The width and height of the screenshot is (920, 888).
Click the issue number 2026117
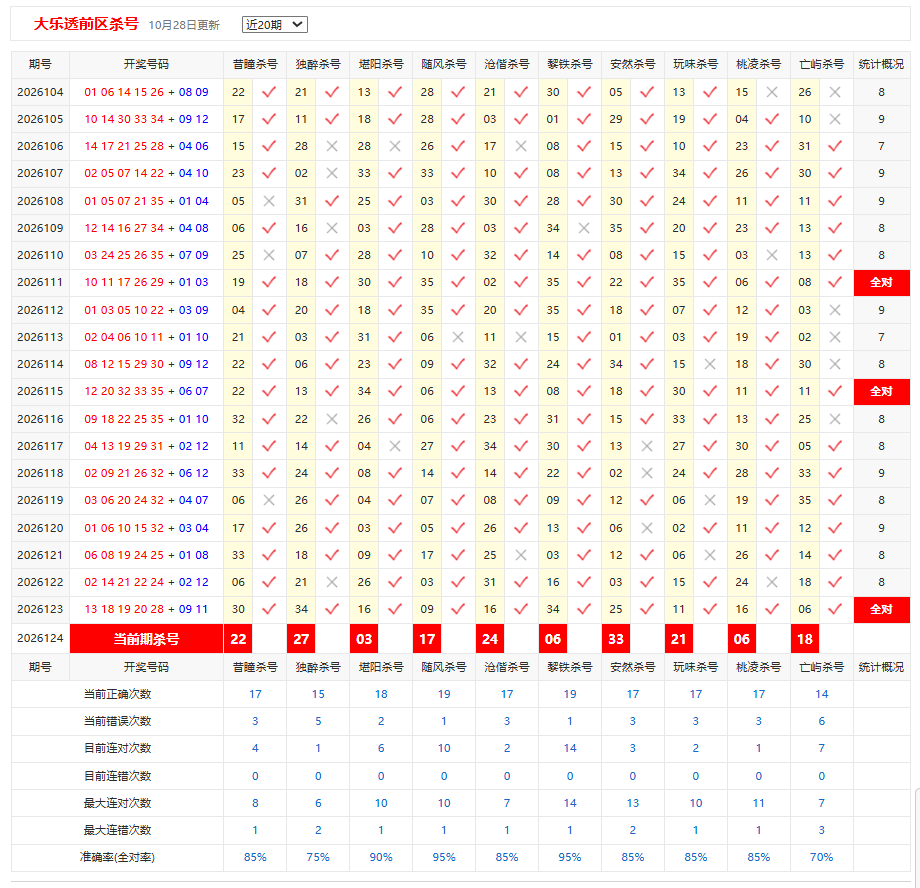tap(40, 446)
